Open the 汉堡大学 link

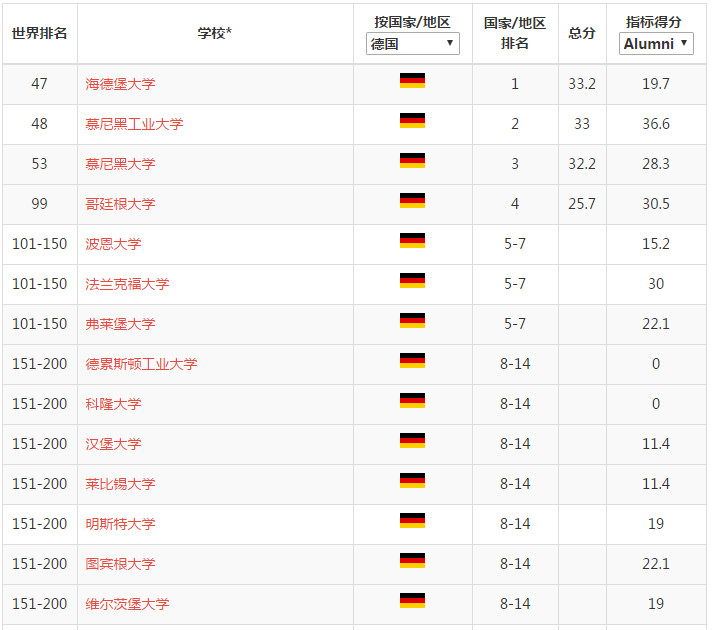tap(114, 444)
